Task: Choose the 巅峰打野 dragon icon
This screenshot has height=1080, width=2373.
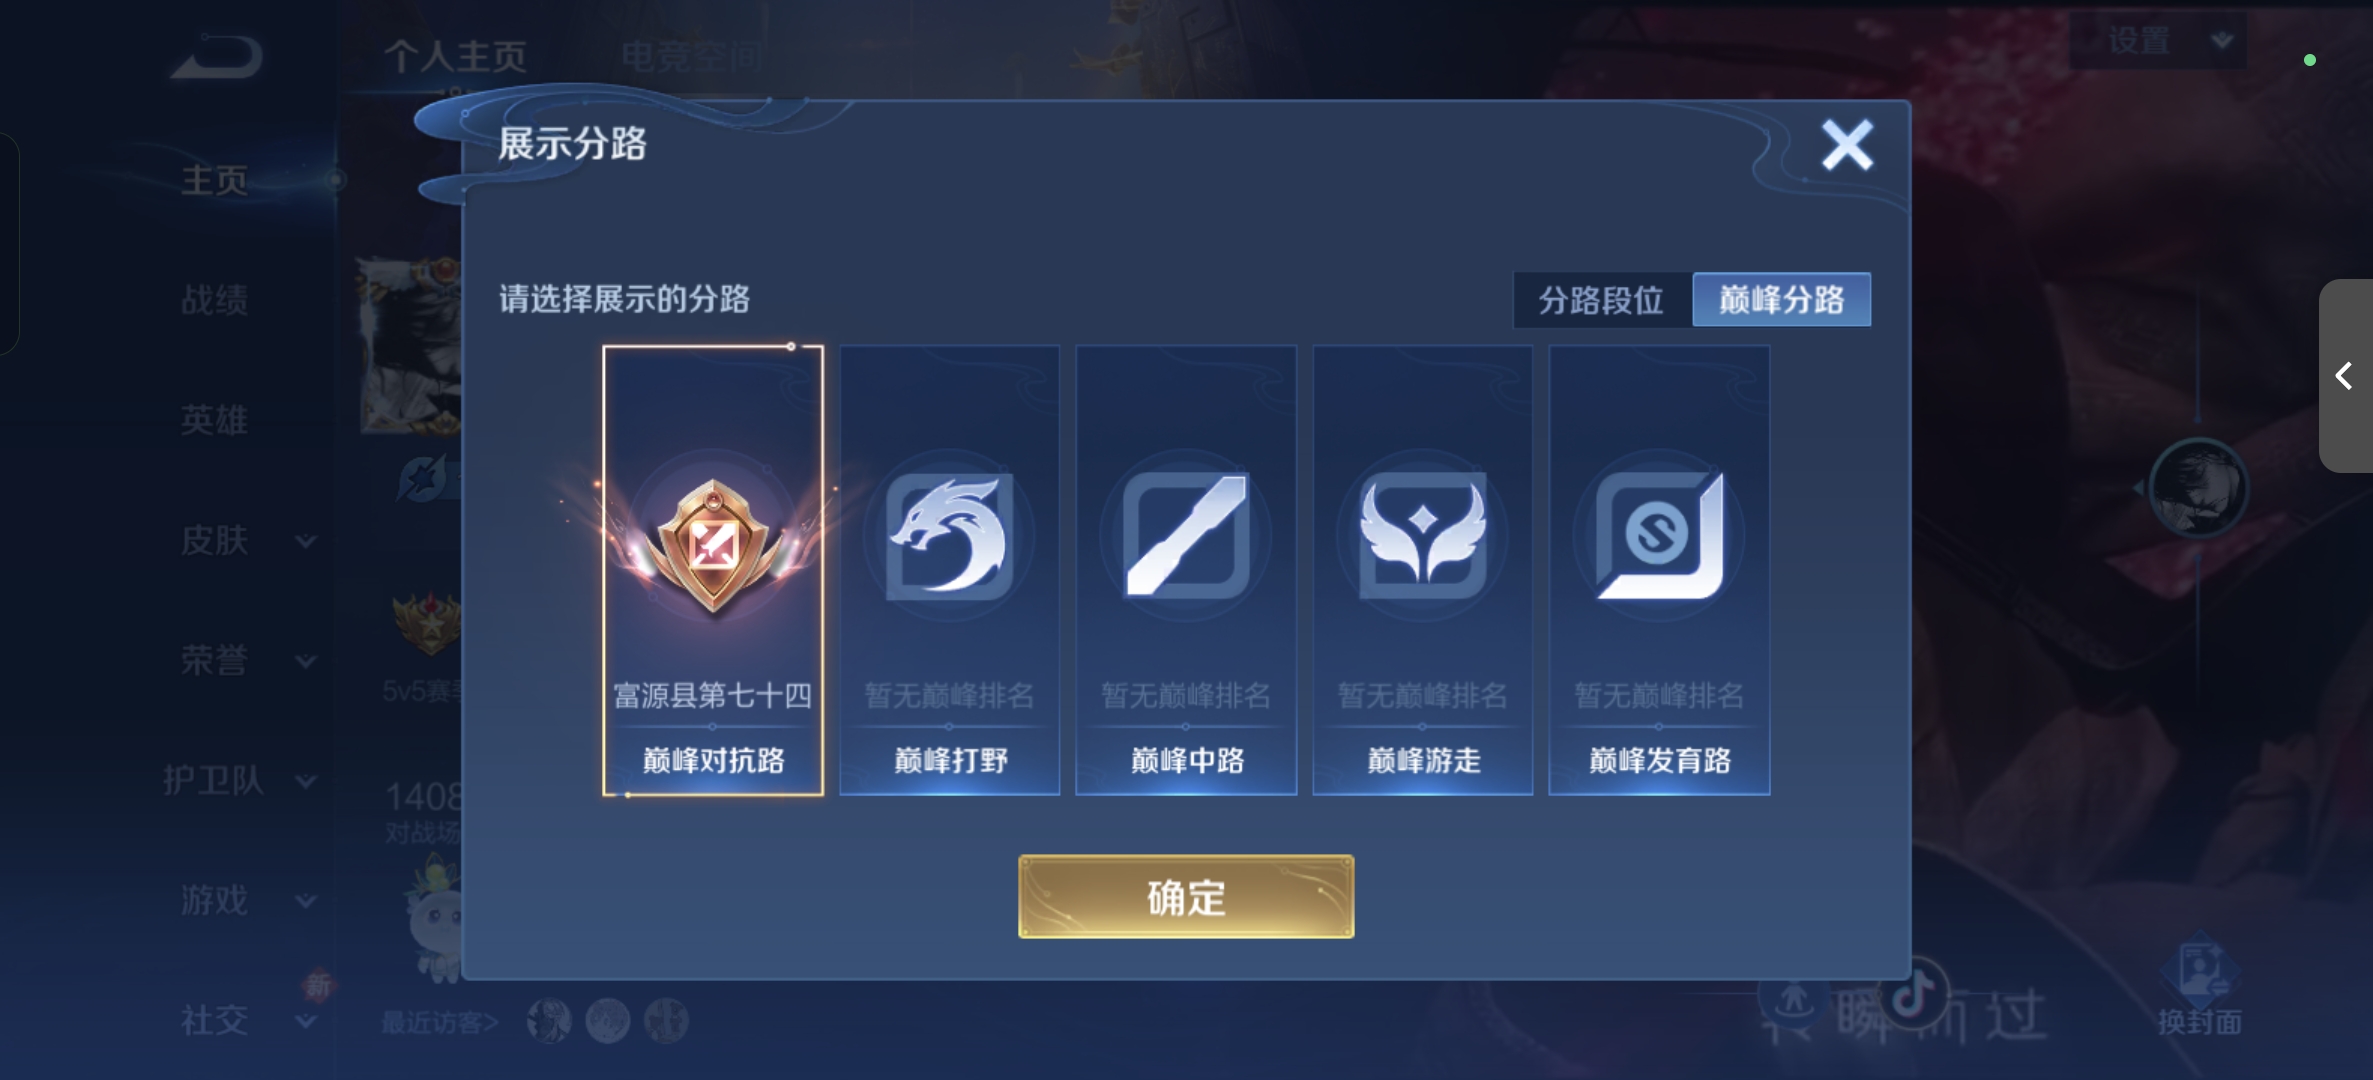Action: (948, 536)
